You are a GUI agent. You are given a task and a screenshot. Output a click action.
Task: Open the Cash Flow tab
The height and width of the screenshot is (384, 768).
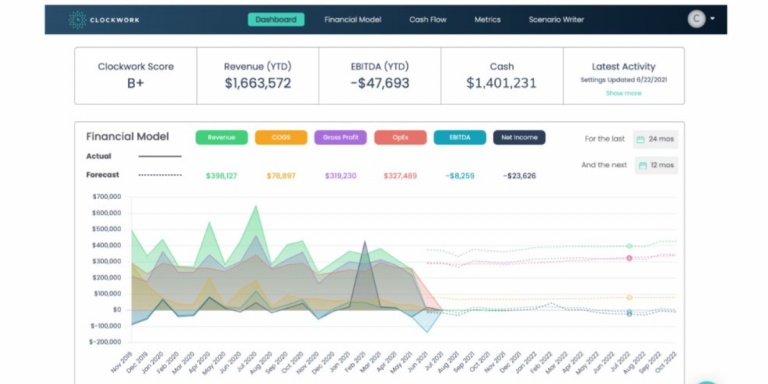tap(428, 20)
